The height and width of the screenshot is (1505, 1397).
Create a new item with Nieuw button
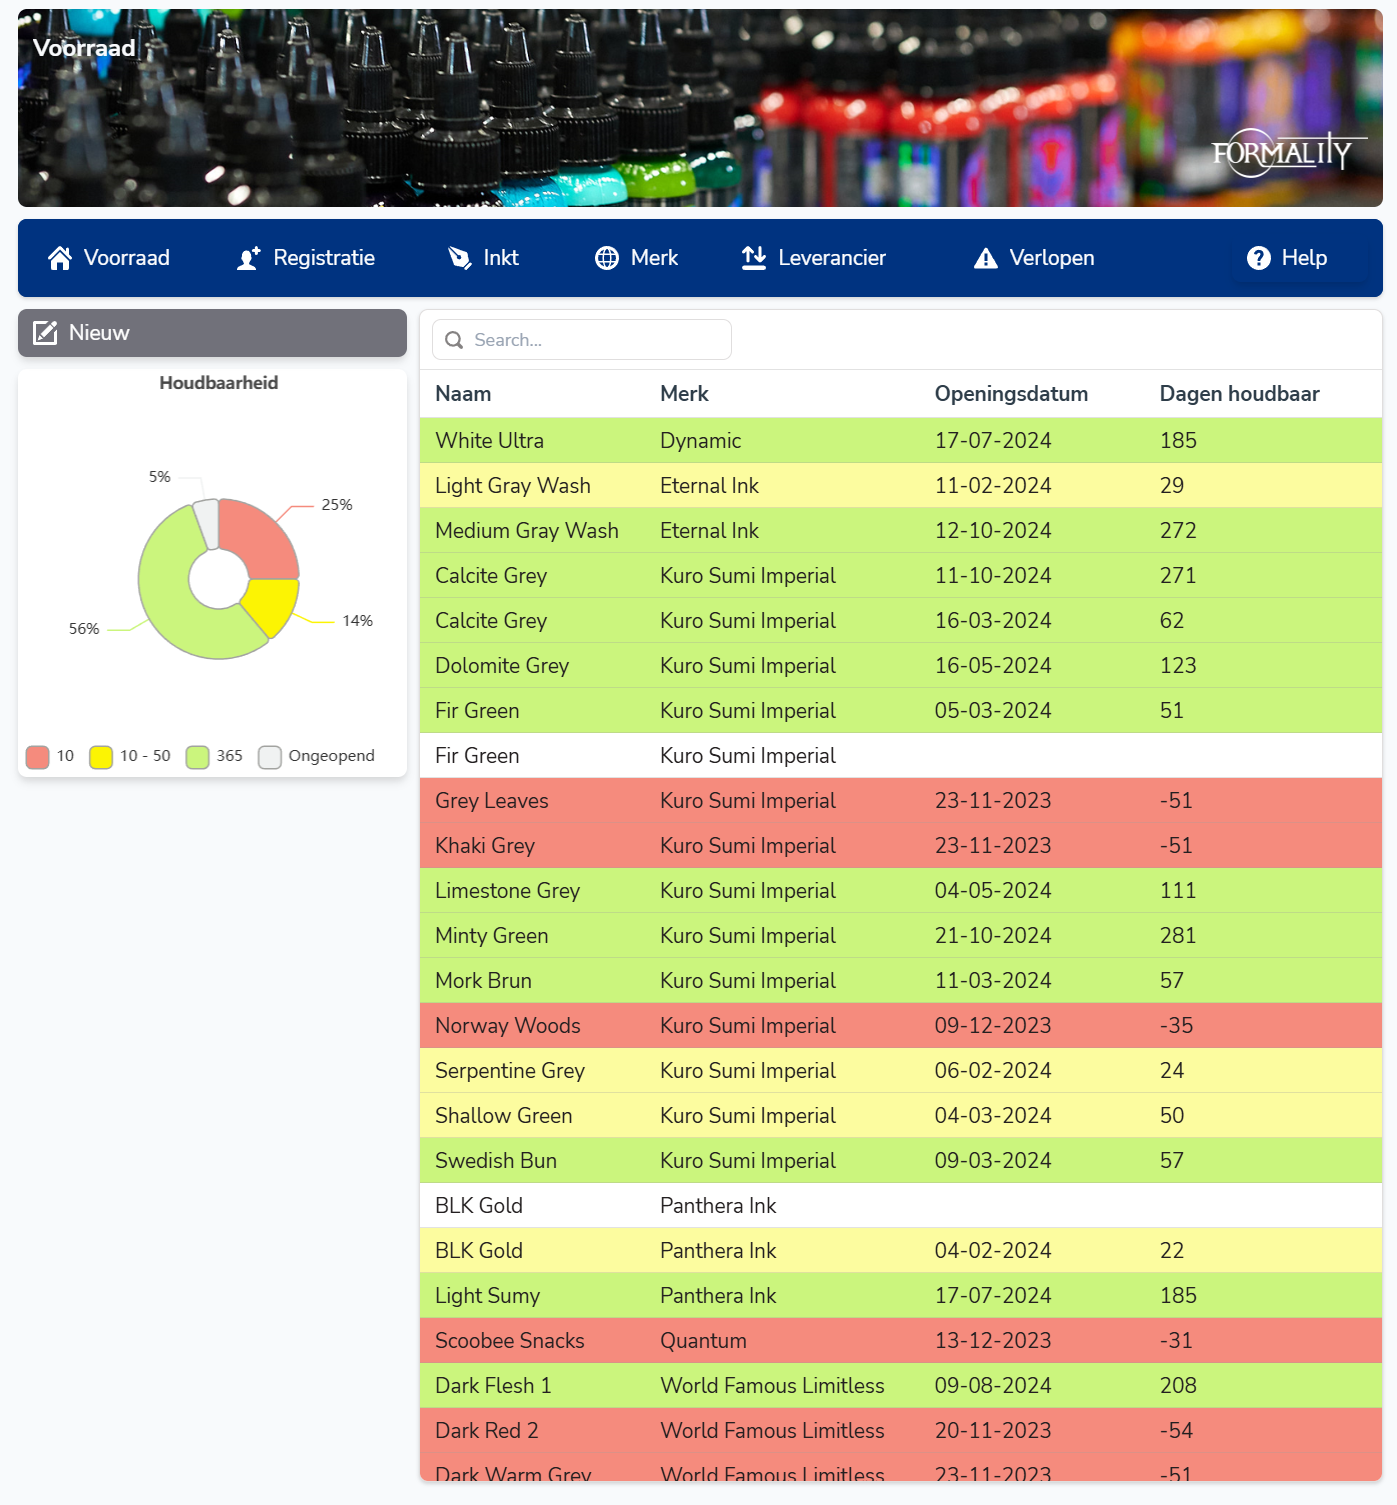(x=212, y=333)
